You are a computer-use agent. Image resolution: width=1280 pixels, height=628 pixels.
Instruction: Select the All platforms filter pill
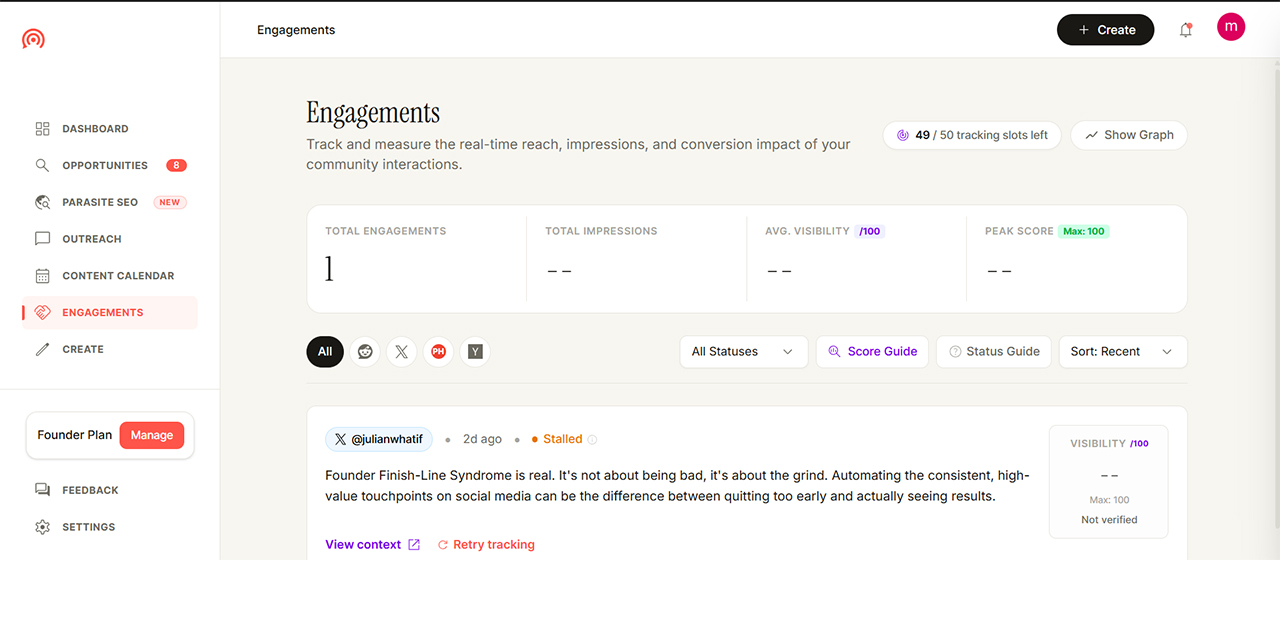(325, 352)
